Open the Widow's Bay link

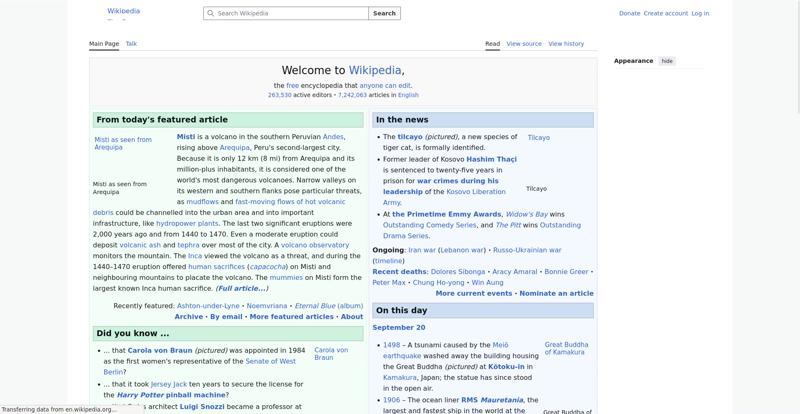point(527,214)
